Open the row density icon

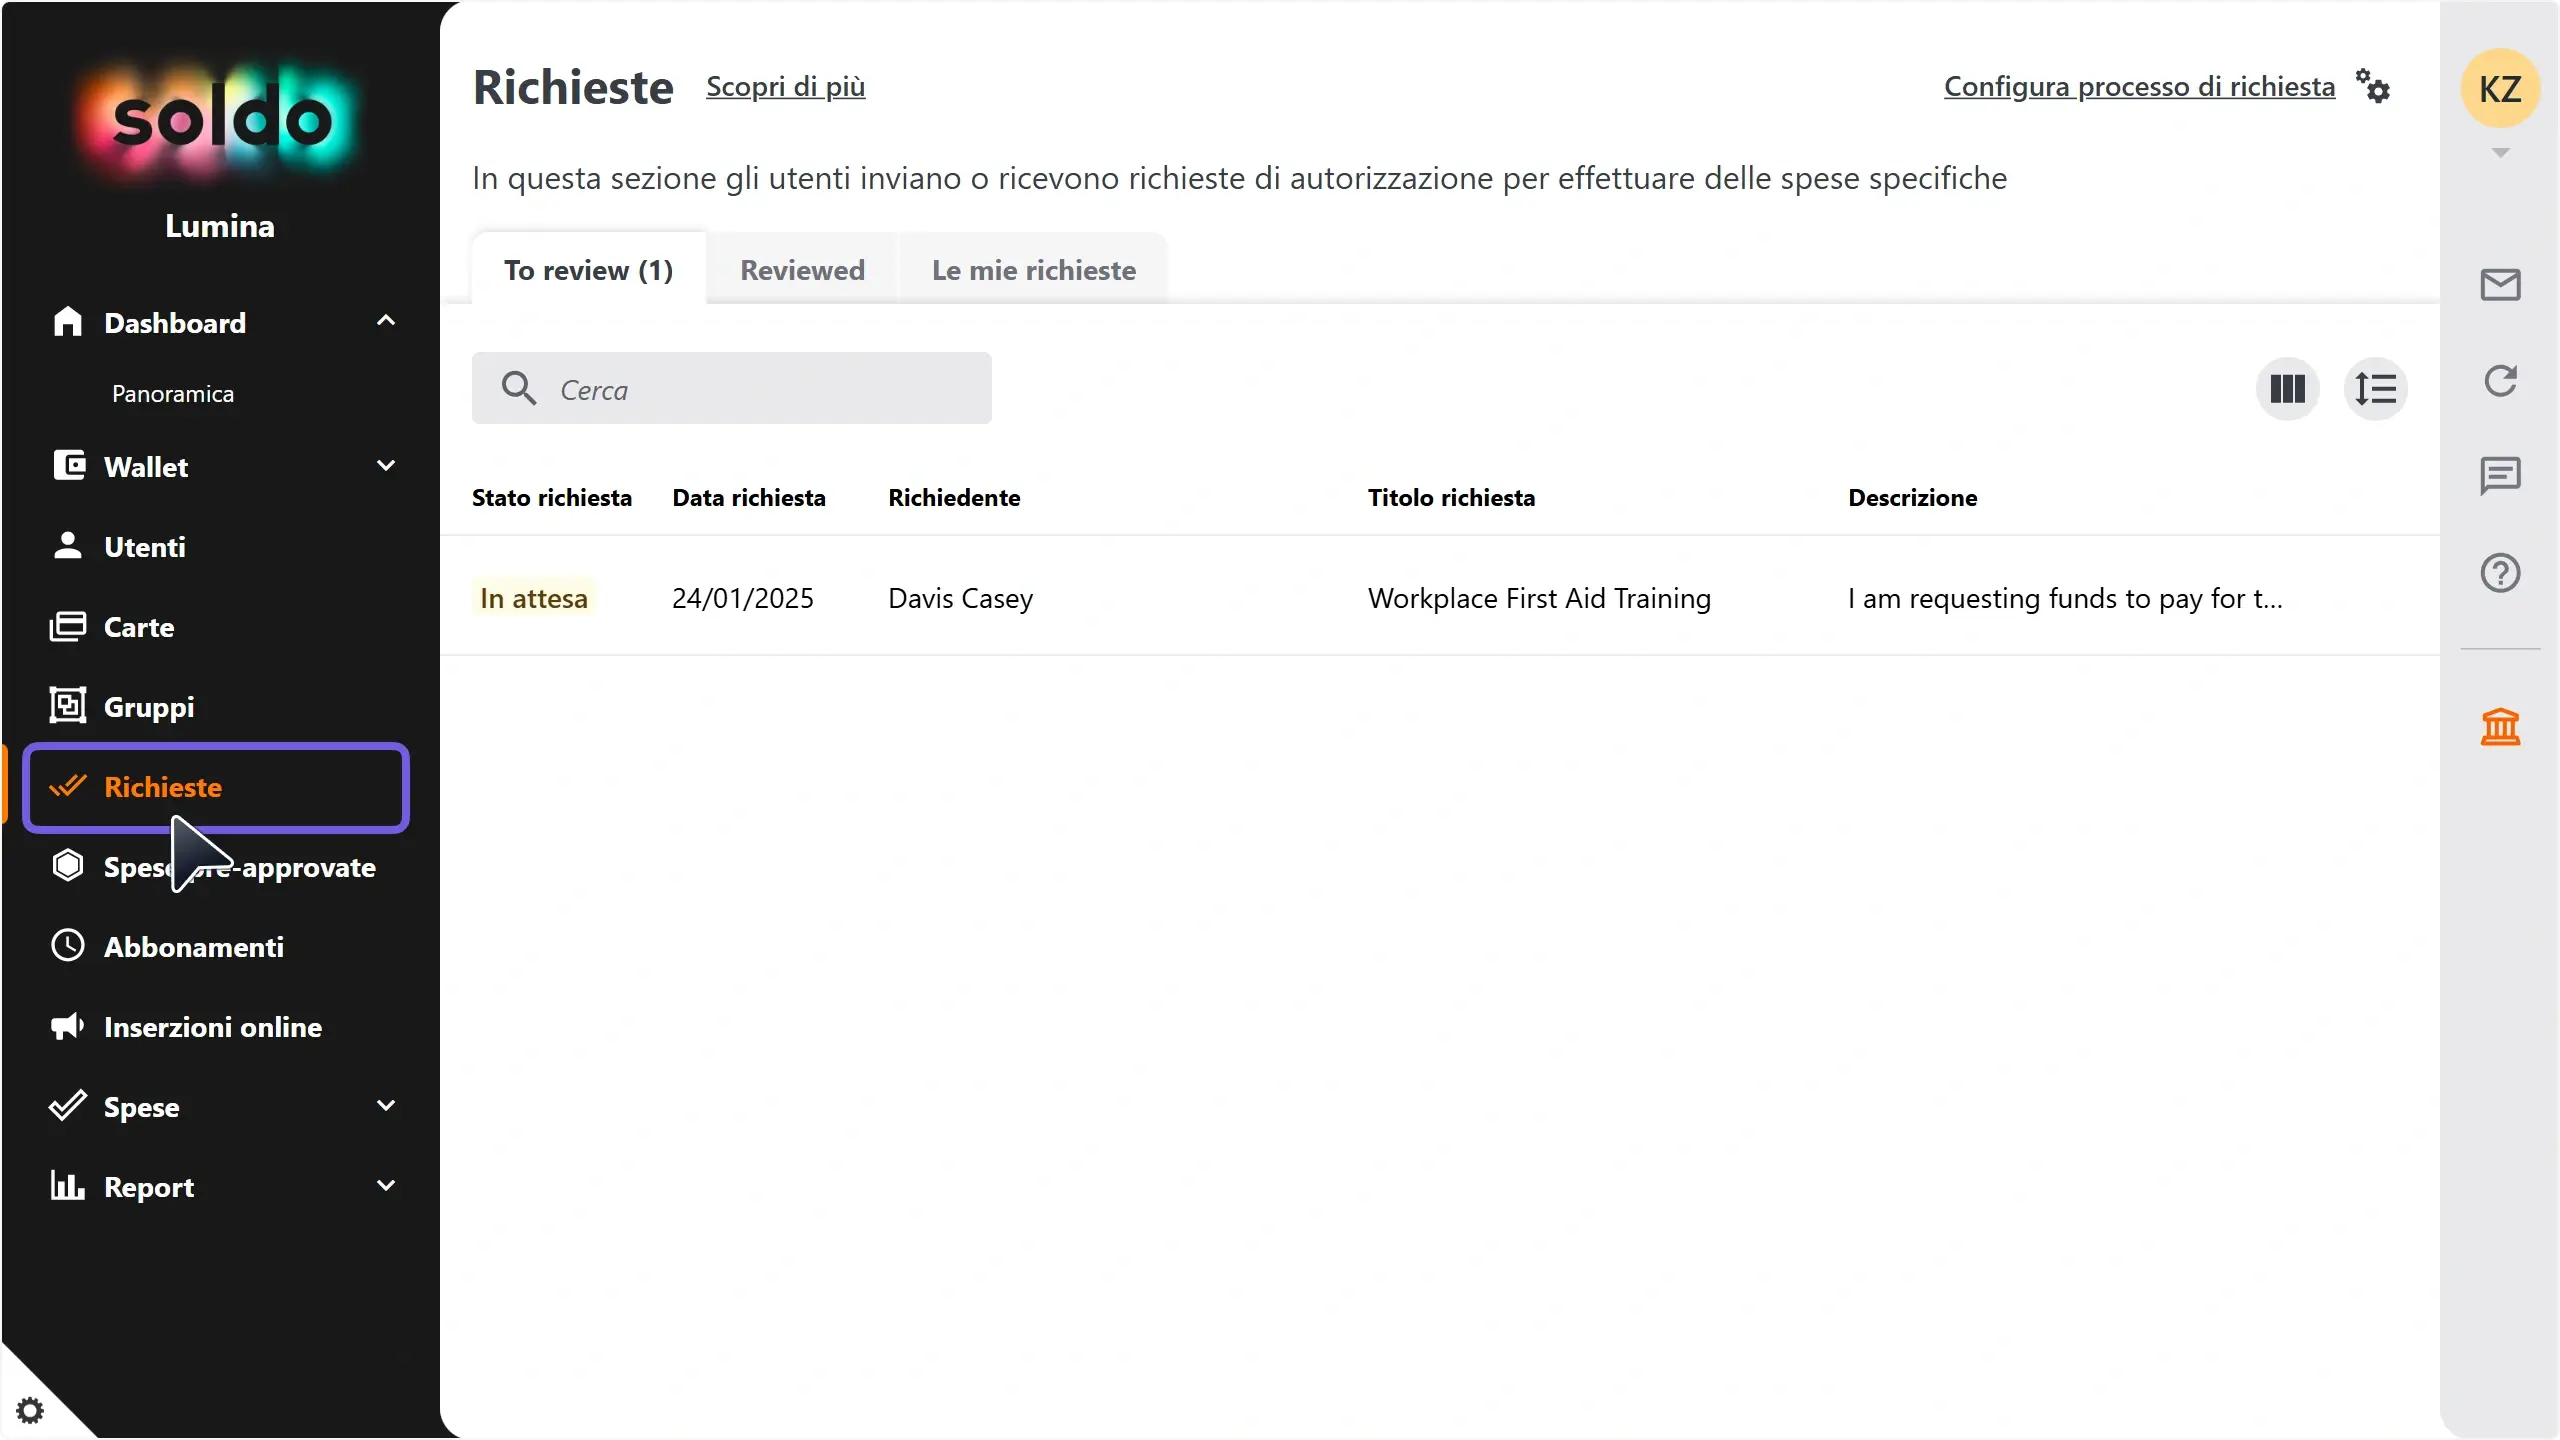coord(2376,389)
